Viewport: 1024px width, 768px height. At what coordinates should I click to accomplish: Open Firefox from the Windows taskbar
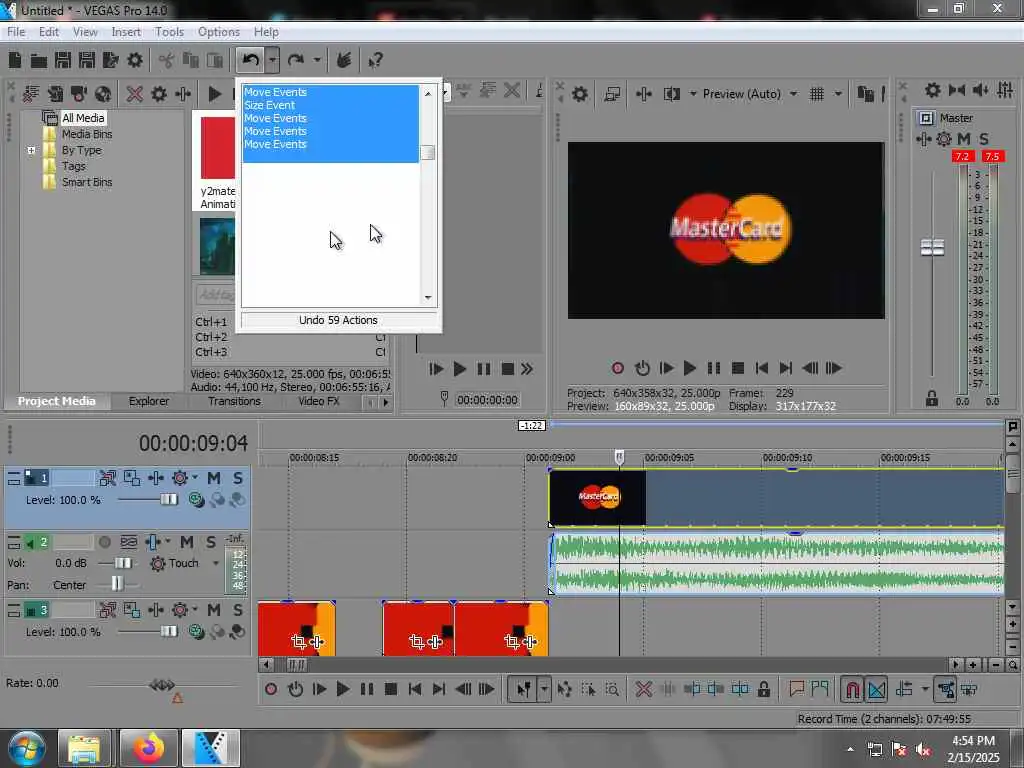point(149,748)
